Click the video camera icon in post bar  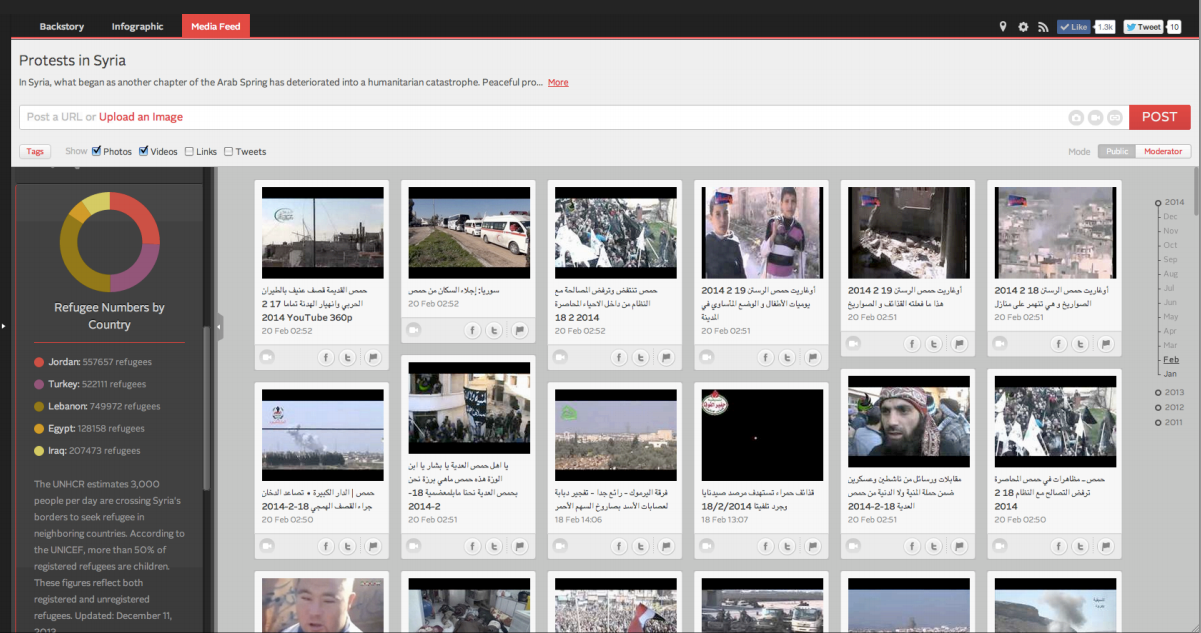click(x=1095, y=117)
